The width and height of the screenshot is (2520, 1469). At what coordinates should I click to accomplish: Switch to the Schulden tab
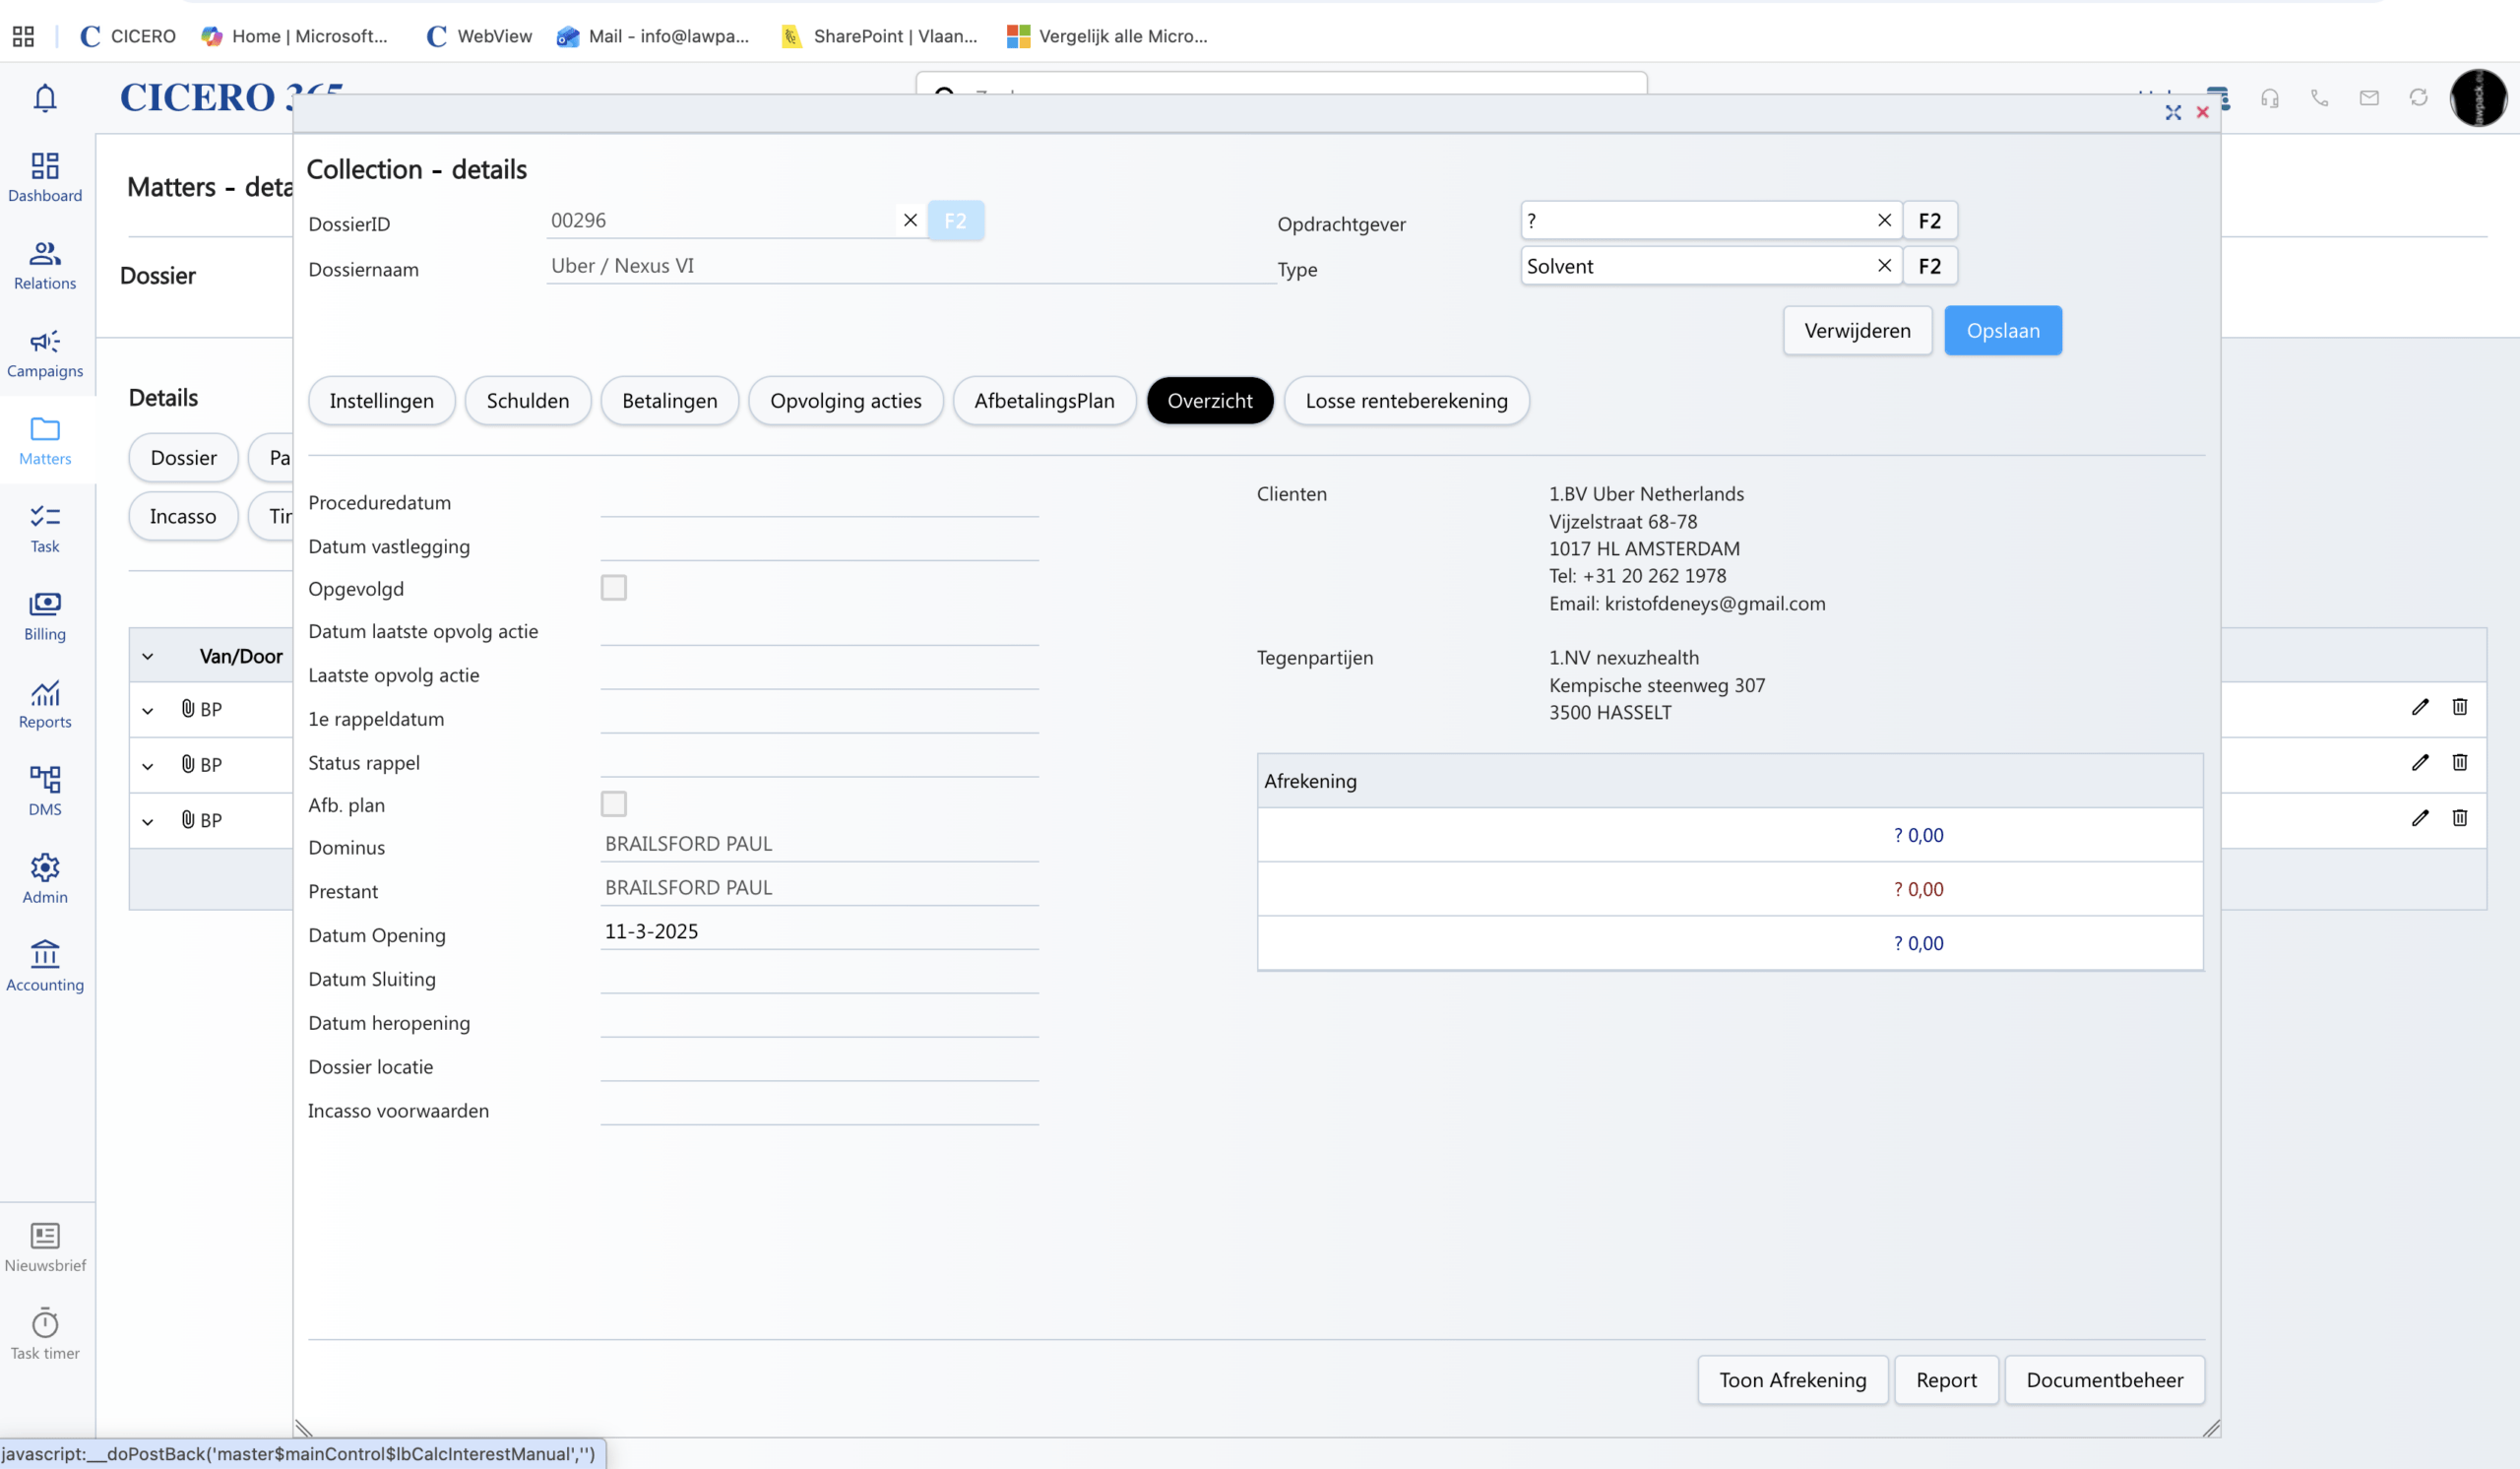point(527,400)
